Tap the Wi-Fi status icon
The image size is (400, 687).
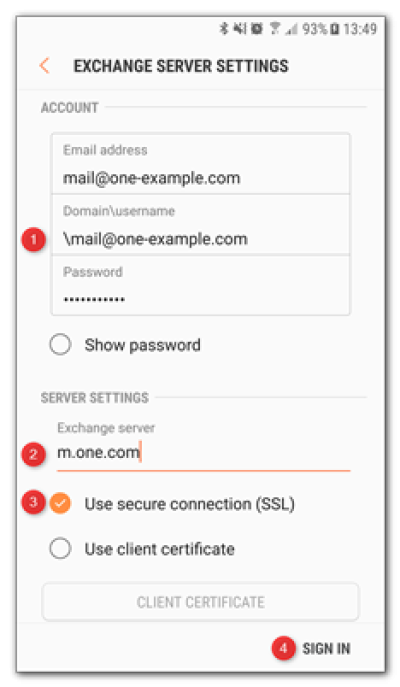[276, 29]
